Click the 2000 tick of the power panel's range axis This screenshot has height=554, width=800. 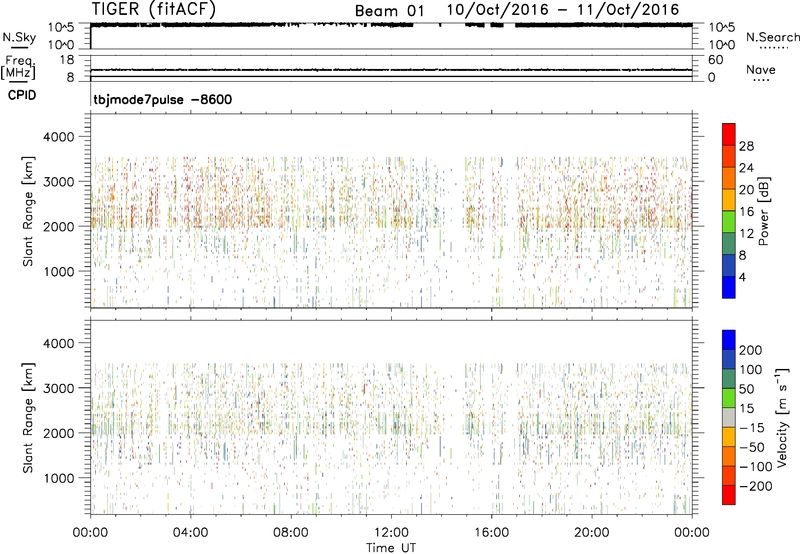[x=59, y=226]
